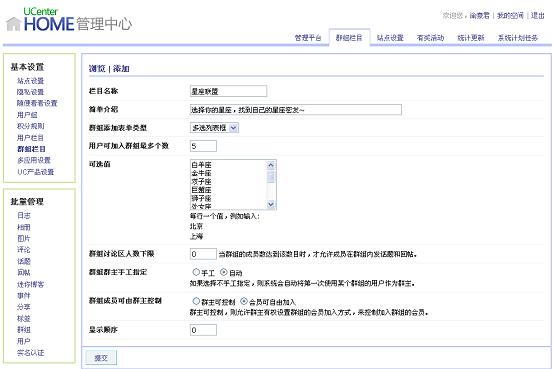Click the UCenter Home house logo icon
This screenshot has width=553, height=369.
click(x=13, y=24)
